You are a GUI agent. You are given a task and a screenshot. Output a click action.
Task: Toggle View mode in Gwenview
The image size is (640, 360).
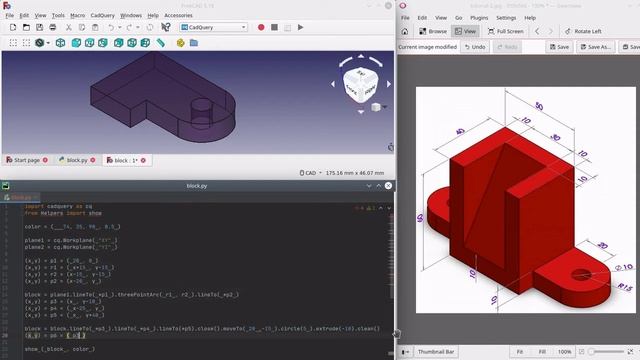[465, 31]
